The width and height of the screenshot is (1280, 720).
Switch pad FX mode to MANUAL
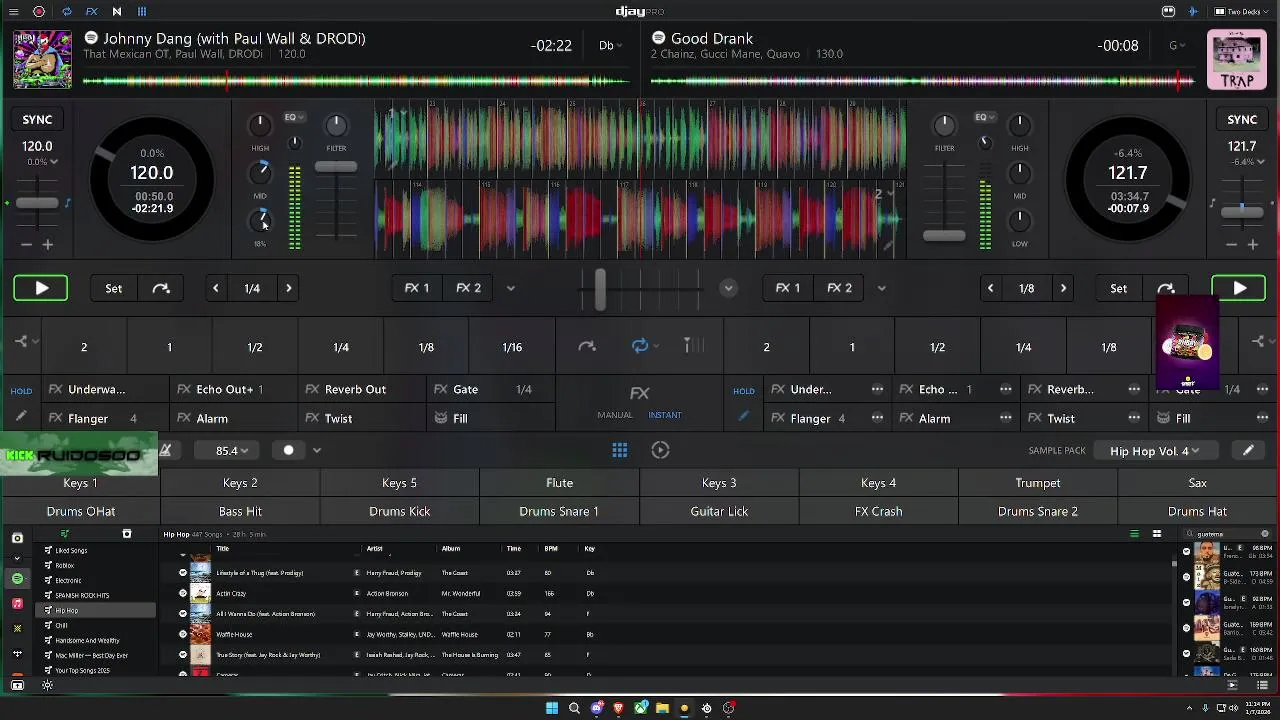[615, 415]
